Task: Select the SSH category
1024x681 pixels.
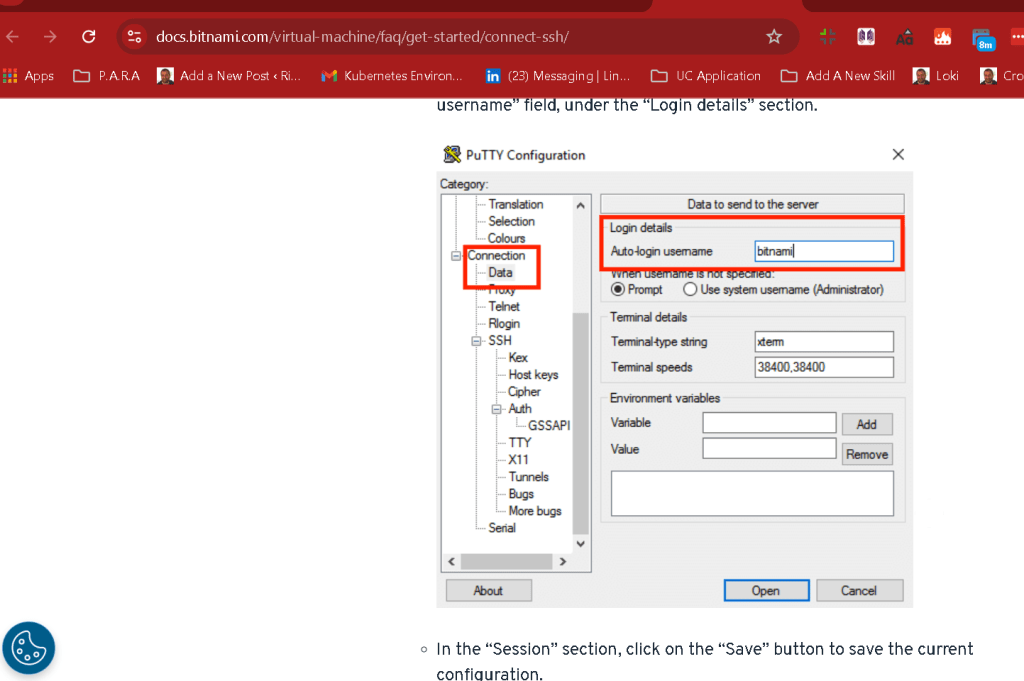Action: (500, 340)
